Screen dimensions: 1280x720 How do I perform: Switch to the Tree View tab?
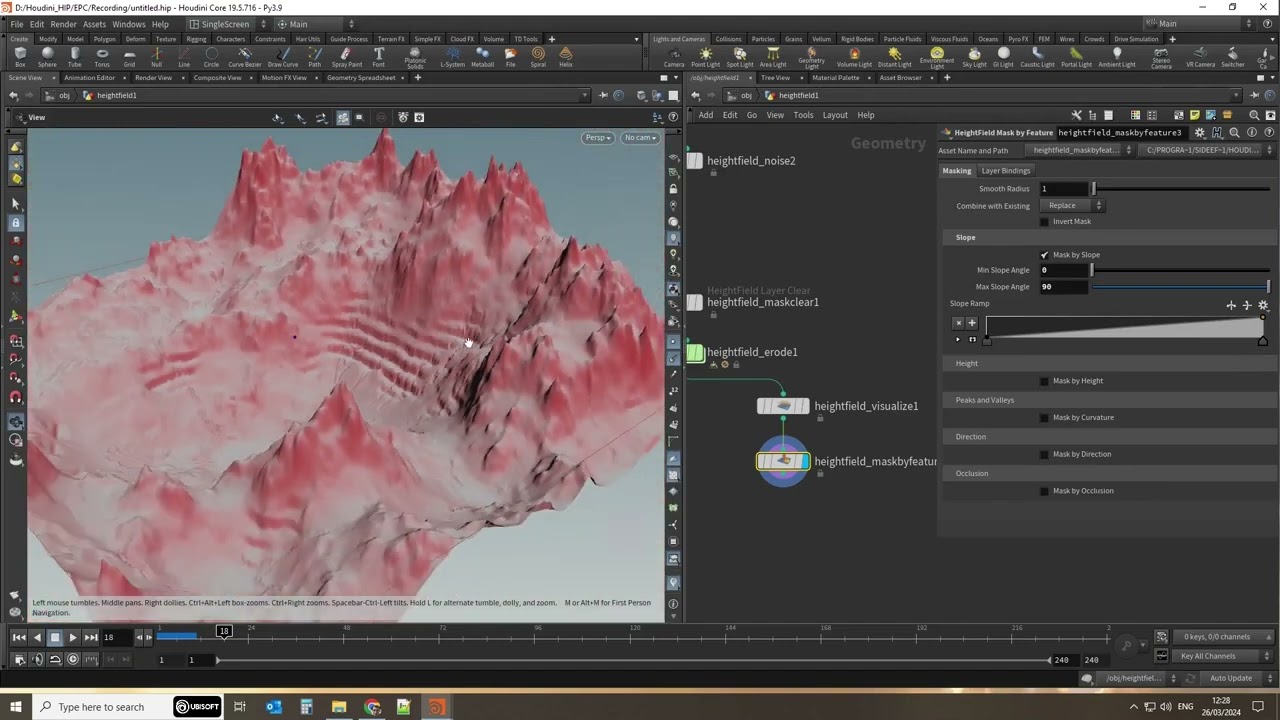tap(775, 77)
